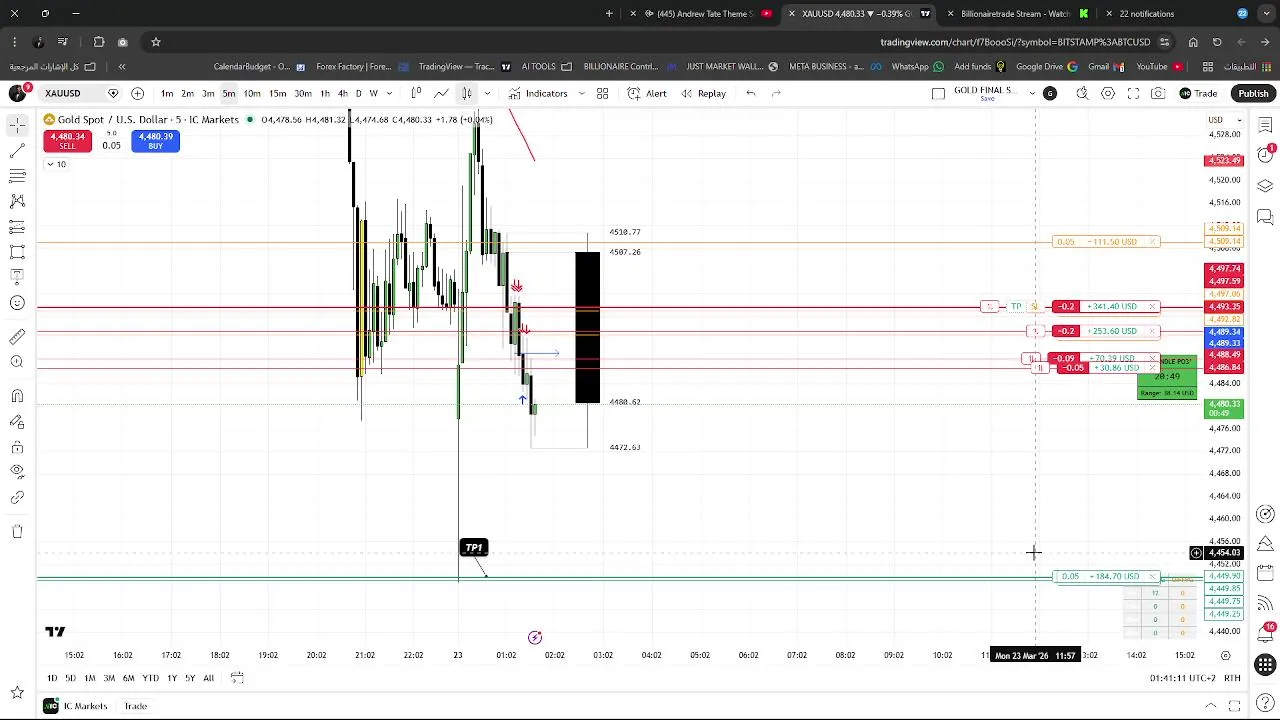The height and width of the screenshot is (720, 1280).
Task: Take a chart snapshot camera icon
Action: click(x=1158, y=93)
